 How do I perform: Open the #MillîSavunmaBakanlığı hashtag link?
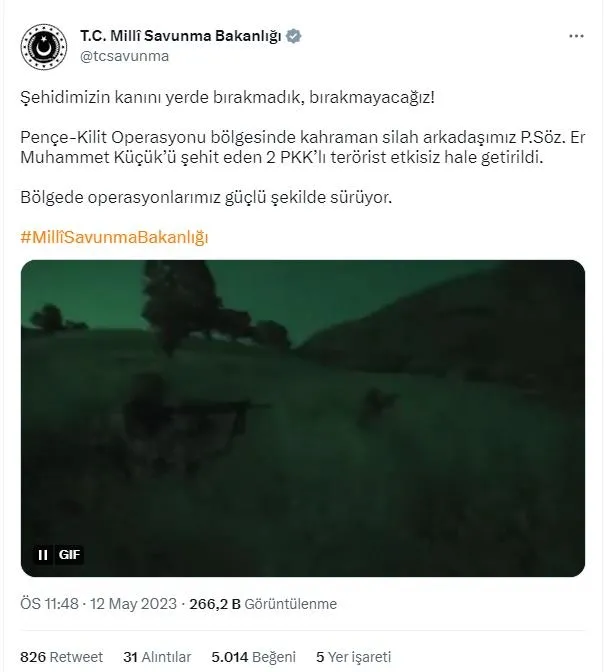[114, 237]
